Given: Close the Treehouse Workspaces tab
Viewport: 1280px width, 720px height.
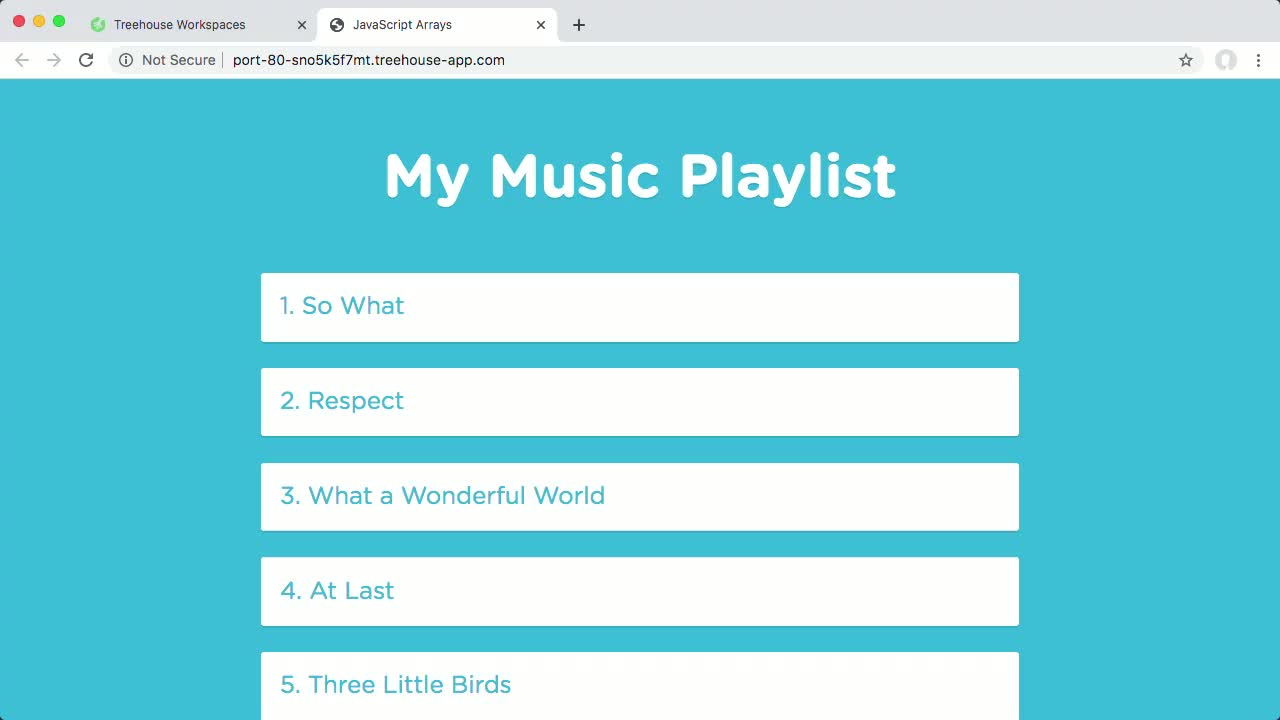Looking at the screenshot, I should [302, 25].
